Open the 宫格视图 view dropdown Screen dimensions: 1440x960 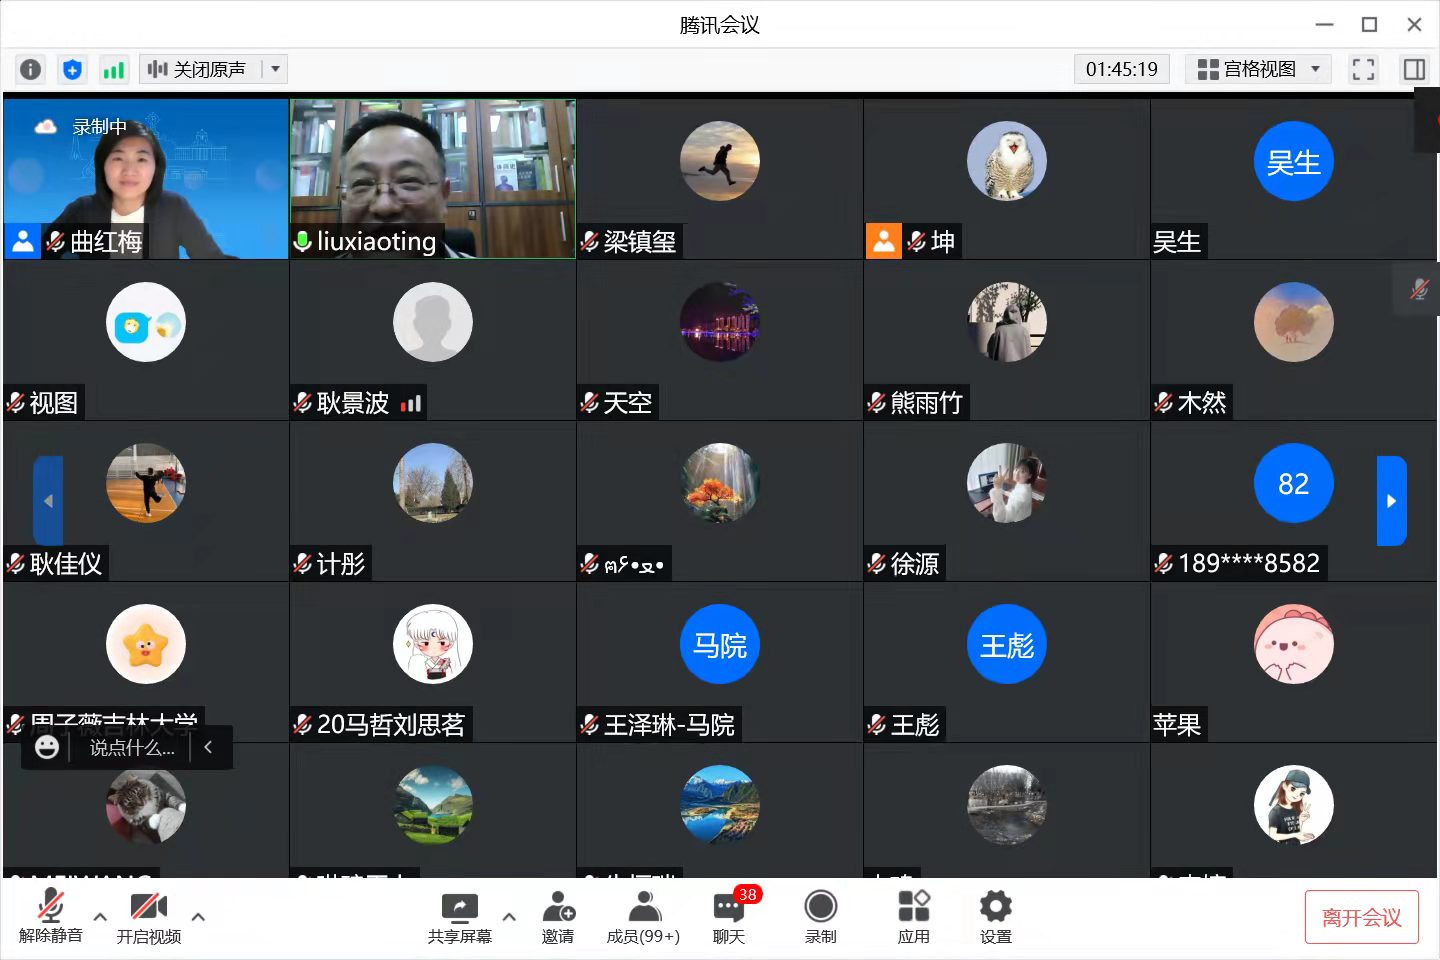point(1258,69)
